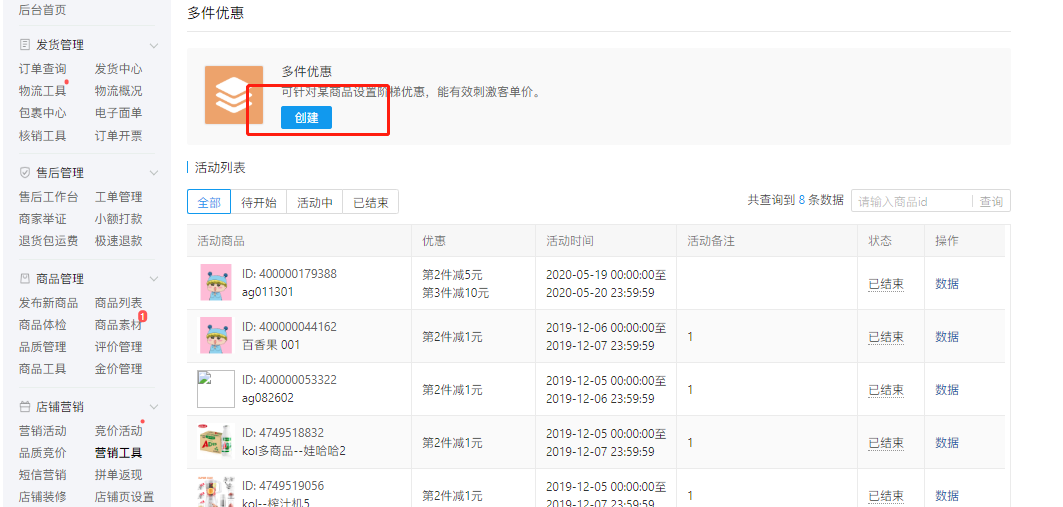Viewport: 1063px width, 507px height.
Task: Click the blue 创建 button
Action: [306, 117]
